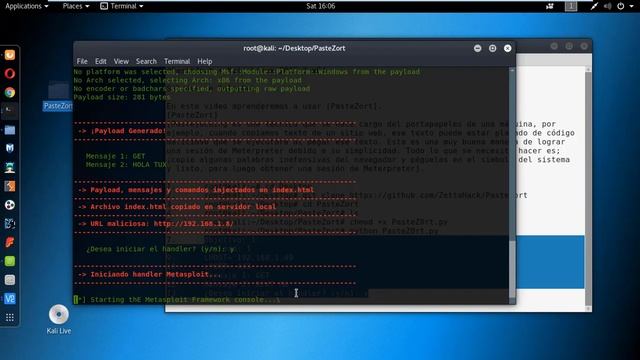640x360 pixels.
Task: Launch Burp Suite from the dock
Action: (x=10, y=186)
